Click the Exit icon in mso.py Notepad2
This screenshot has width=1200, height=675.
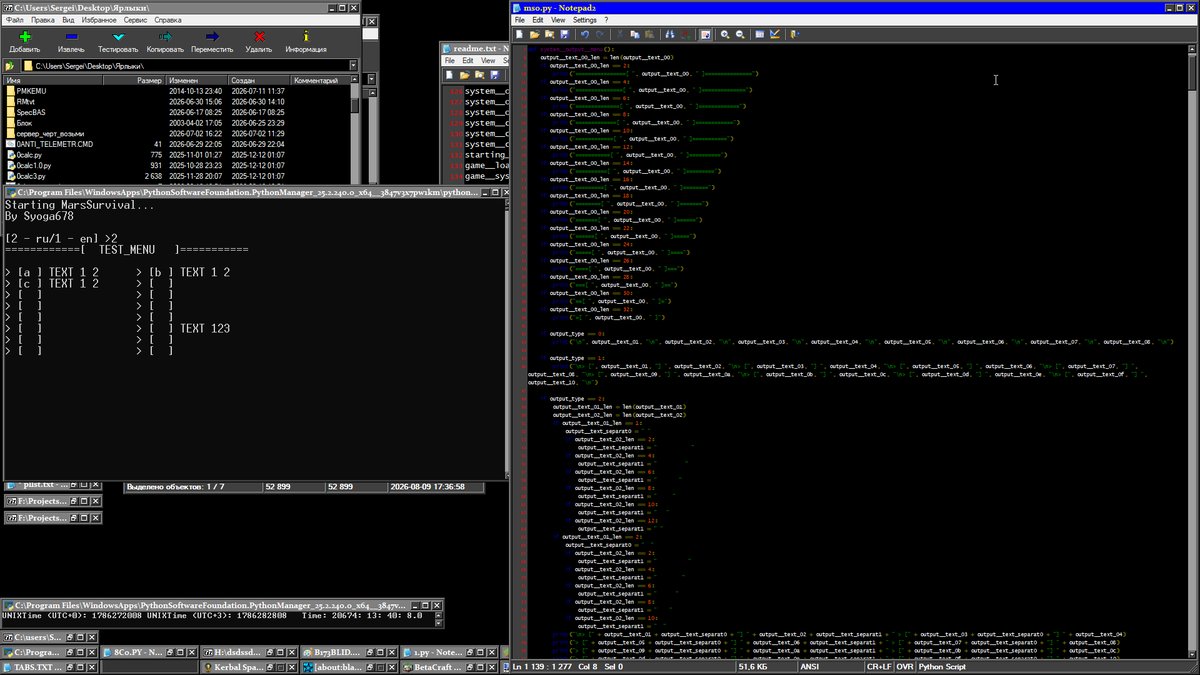click(x=795, y=34)
